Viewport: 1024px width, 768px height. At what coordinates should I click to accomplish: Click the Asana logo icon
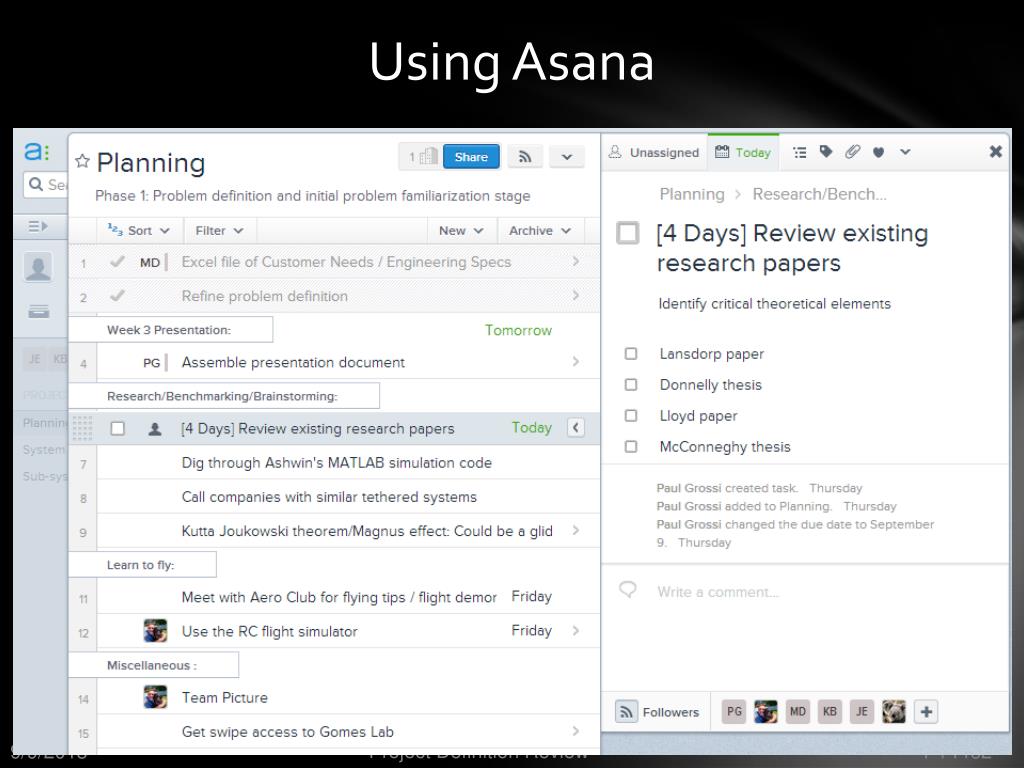pyautogui.click(x=37, y=152)
